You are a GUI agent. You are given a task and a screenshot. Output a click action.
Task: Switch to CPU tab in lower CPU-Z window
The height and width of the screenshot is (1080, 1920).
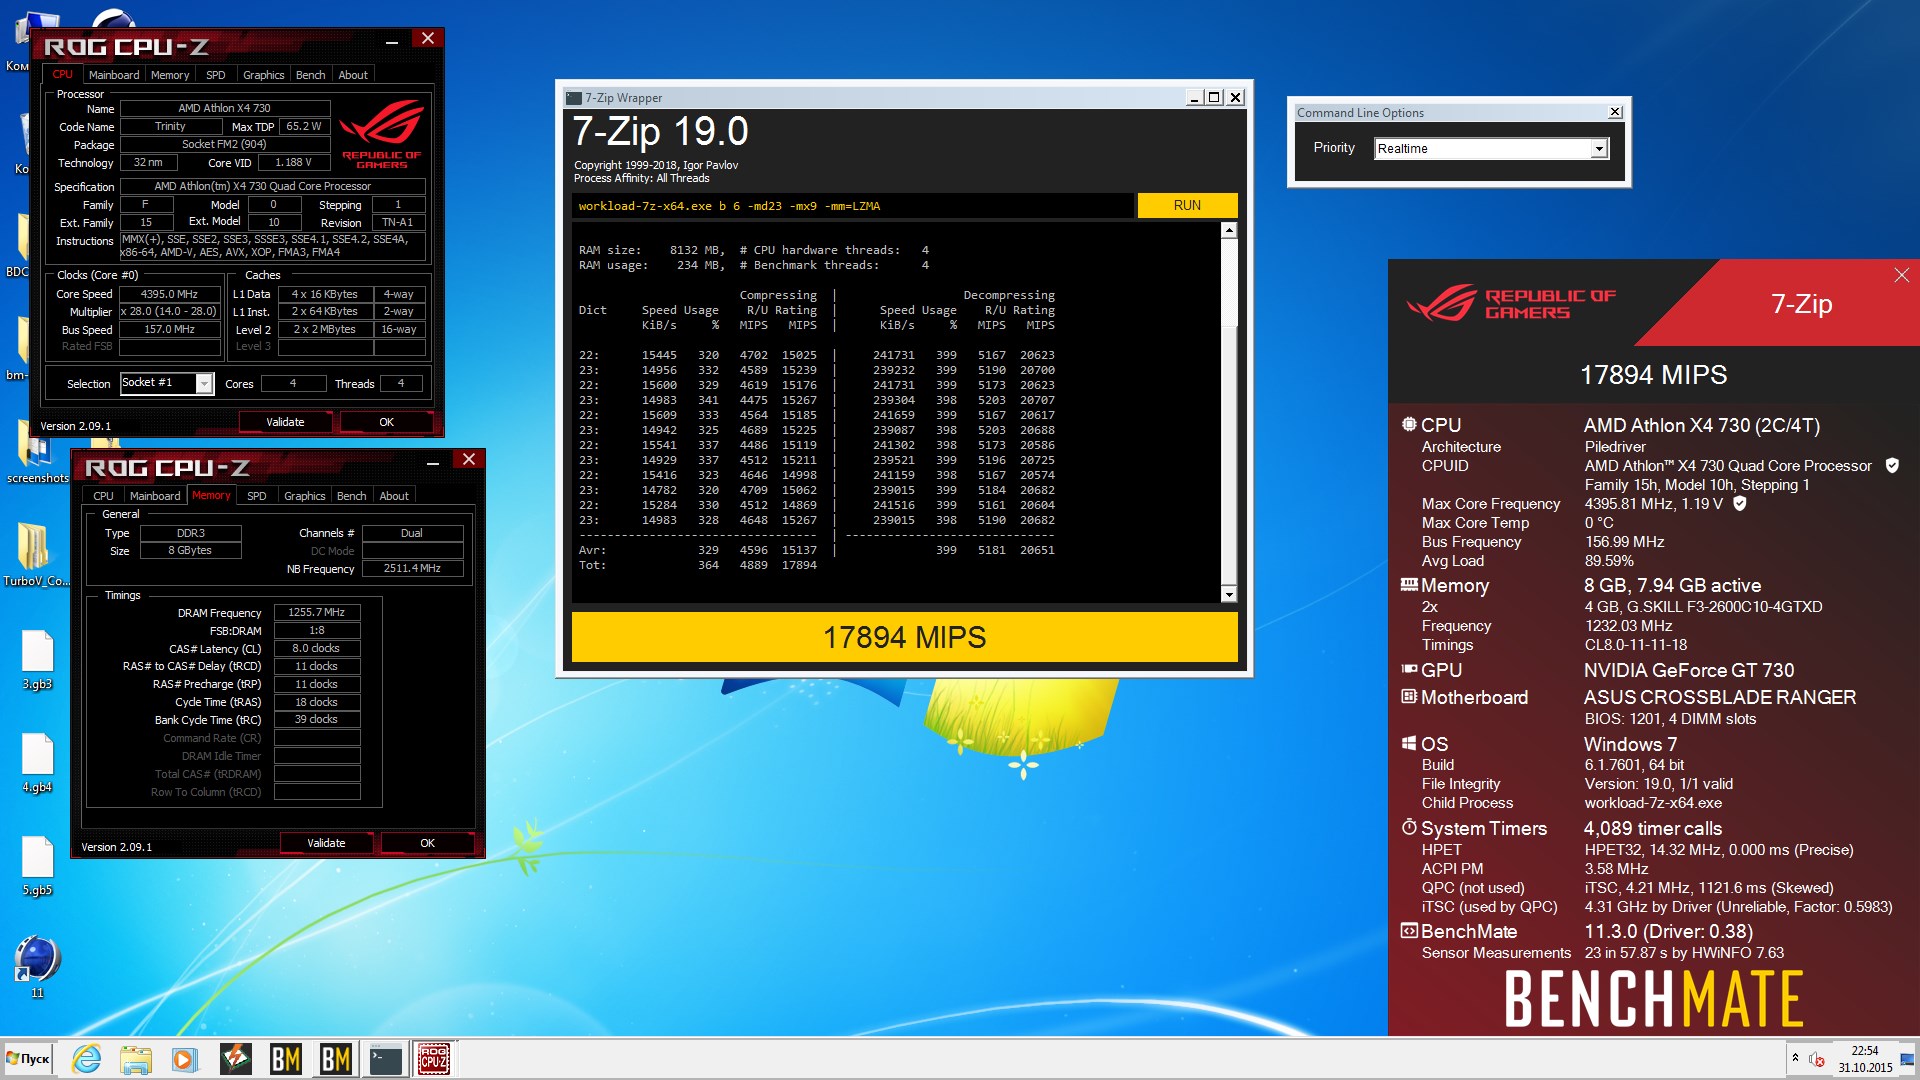click(x=103, y=496)
